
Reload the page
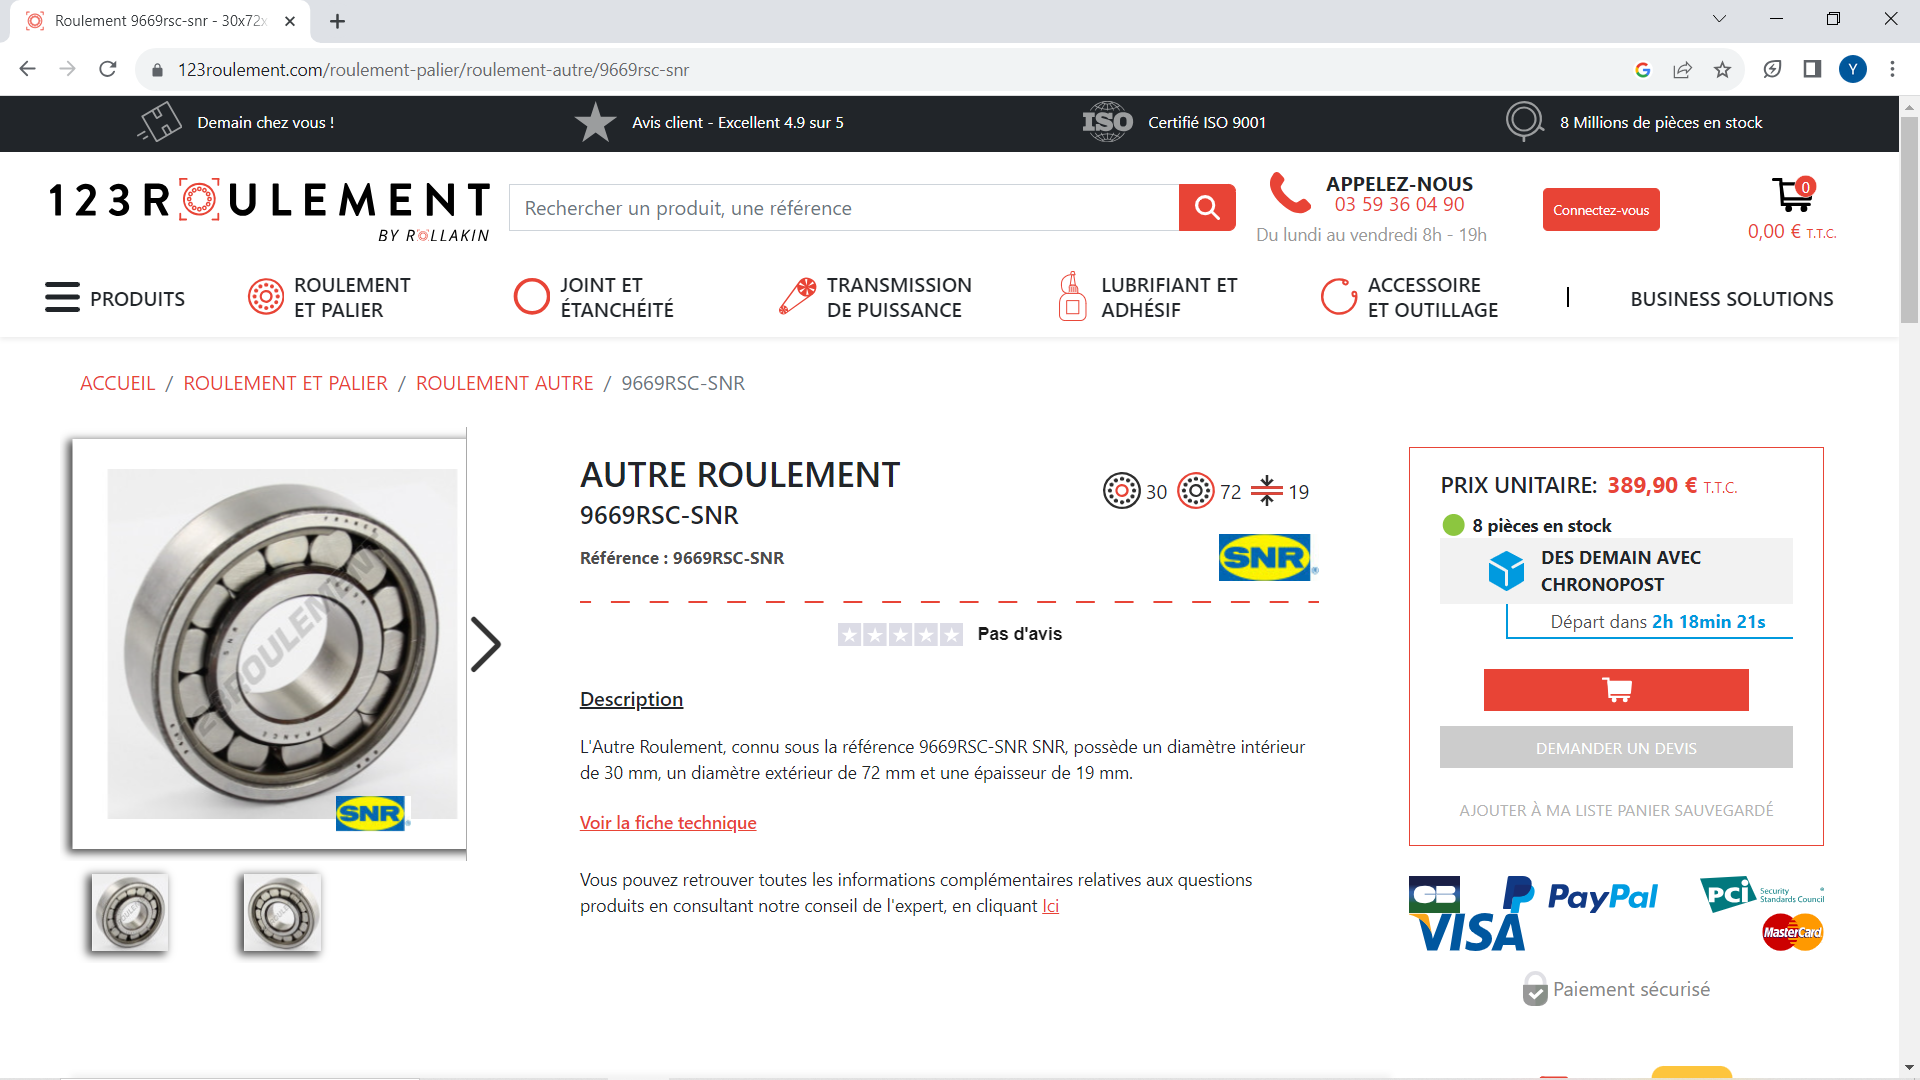tap(108, 69)
